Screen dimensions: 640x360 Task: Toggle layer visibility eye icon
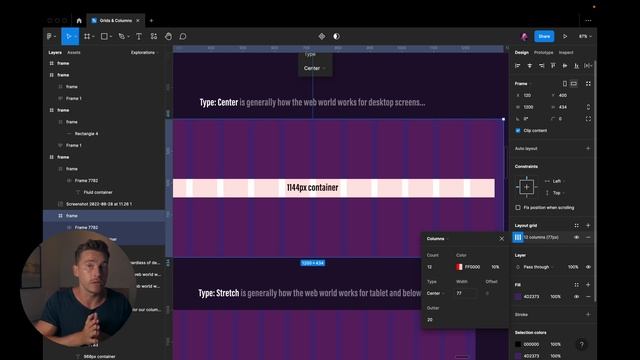click(588, 267)
